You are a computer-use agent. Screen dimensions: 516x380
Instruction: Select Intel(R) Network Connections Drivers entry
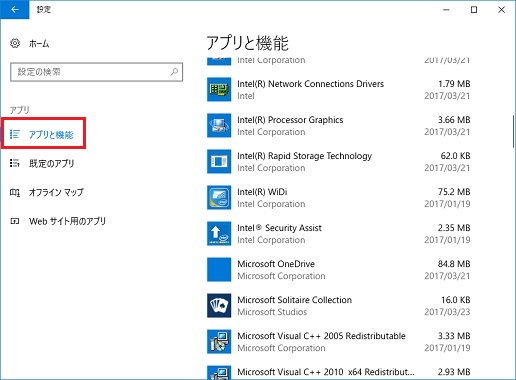click(338, 89)
